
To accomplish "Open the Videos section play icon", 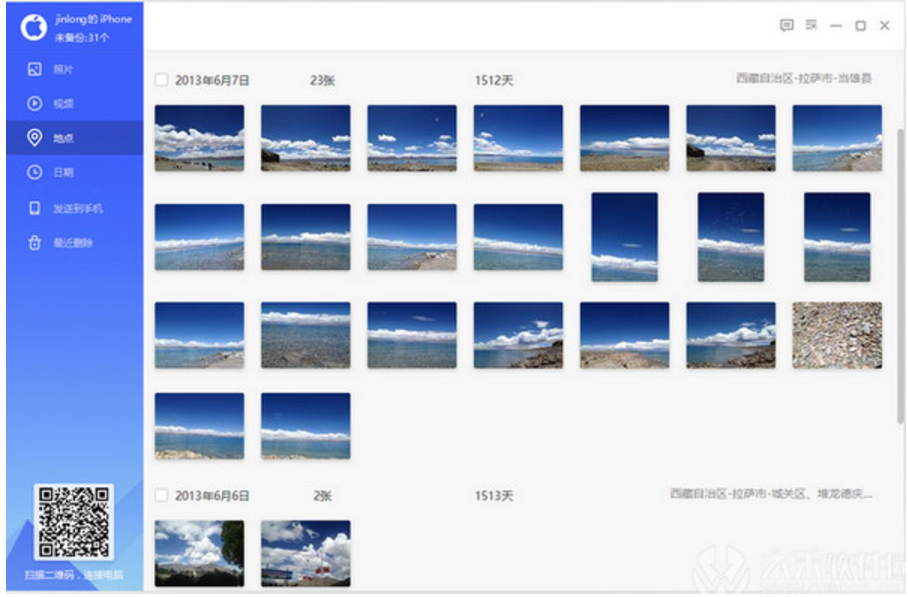I will click(35, 103).
